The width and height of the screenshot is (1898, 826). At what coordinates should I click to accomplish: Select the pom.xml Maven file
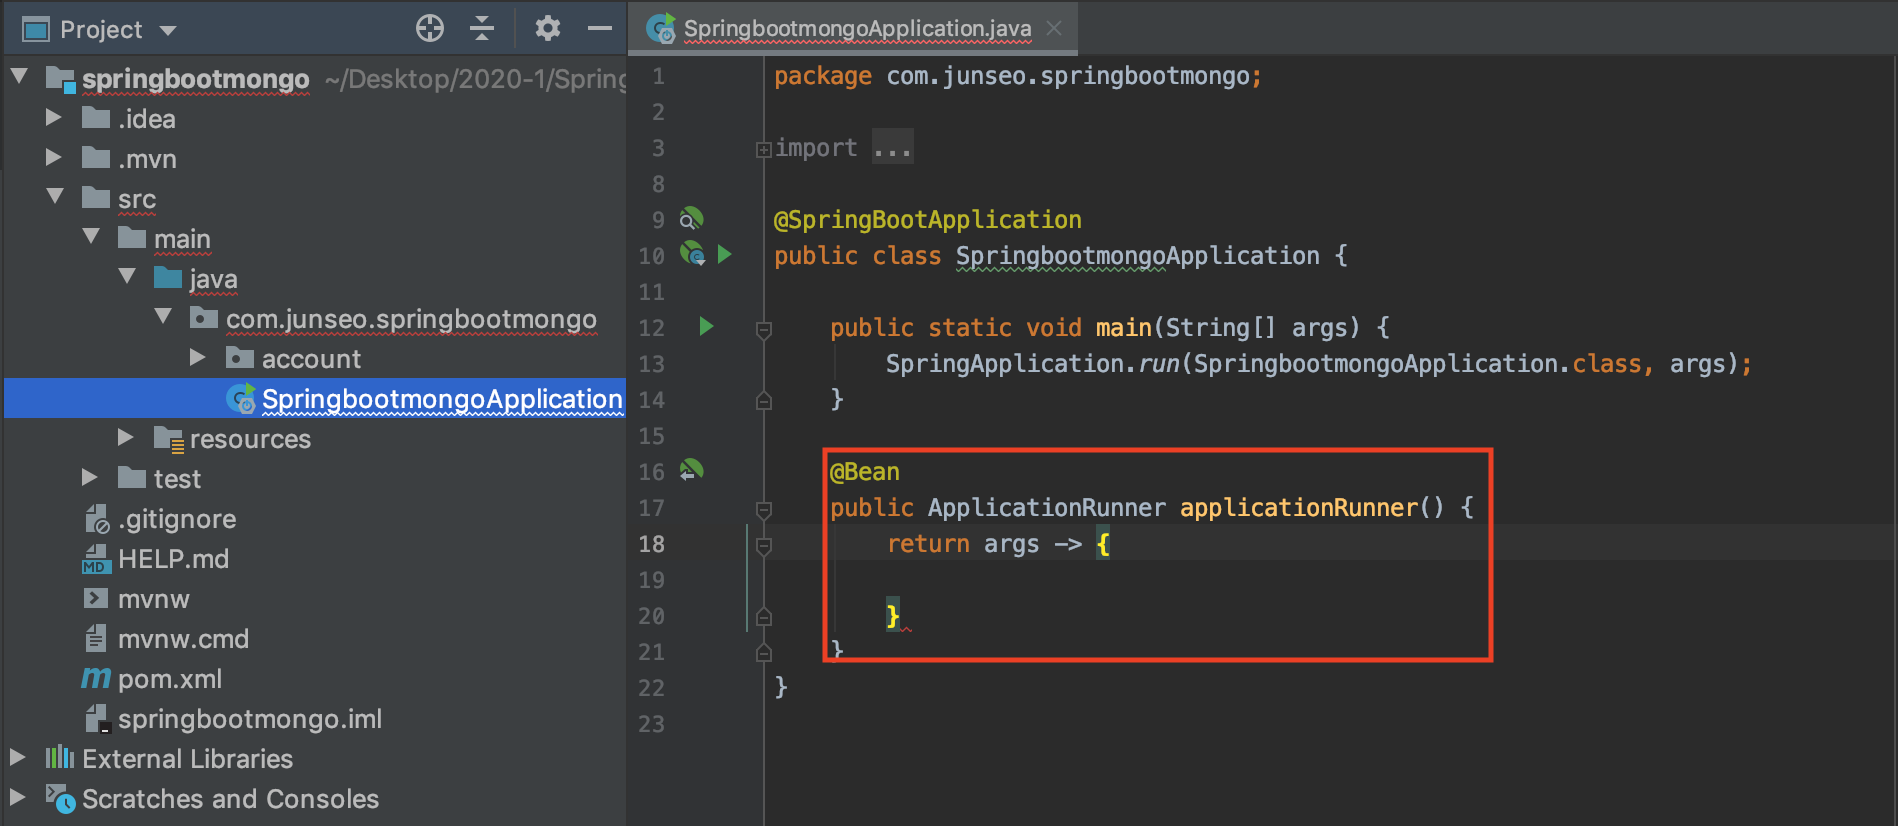(x=170, y=679)
